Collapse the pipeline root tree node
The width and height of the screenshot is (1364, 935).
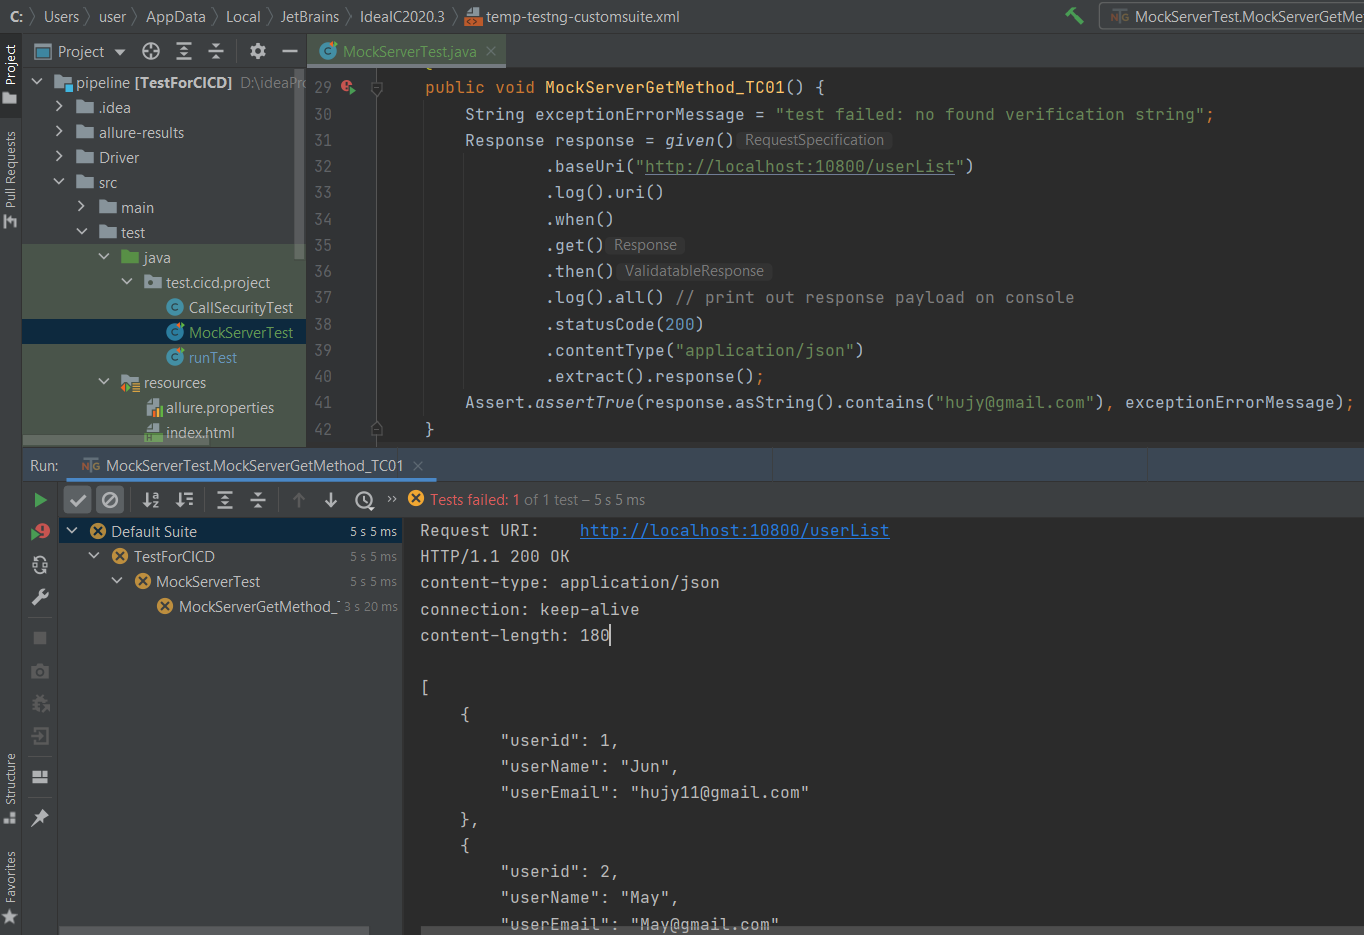pos(37,82)
